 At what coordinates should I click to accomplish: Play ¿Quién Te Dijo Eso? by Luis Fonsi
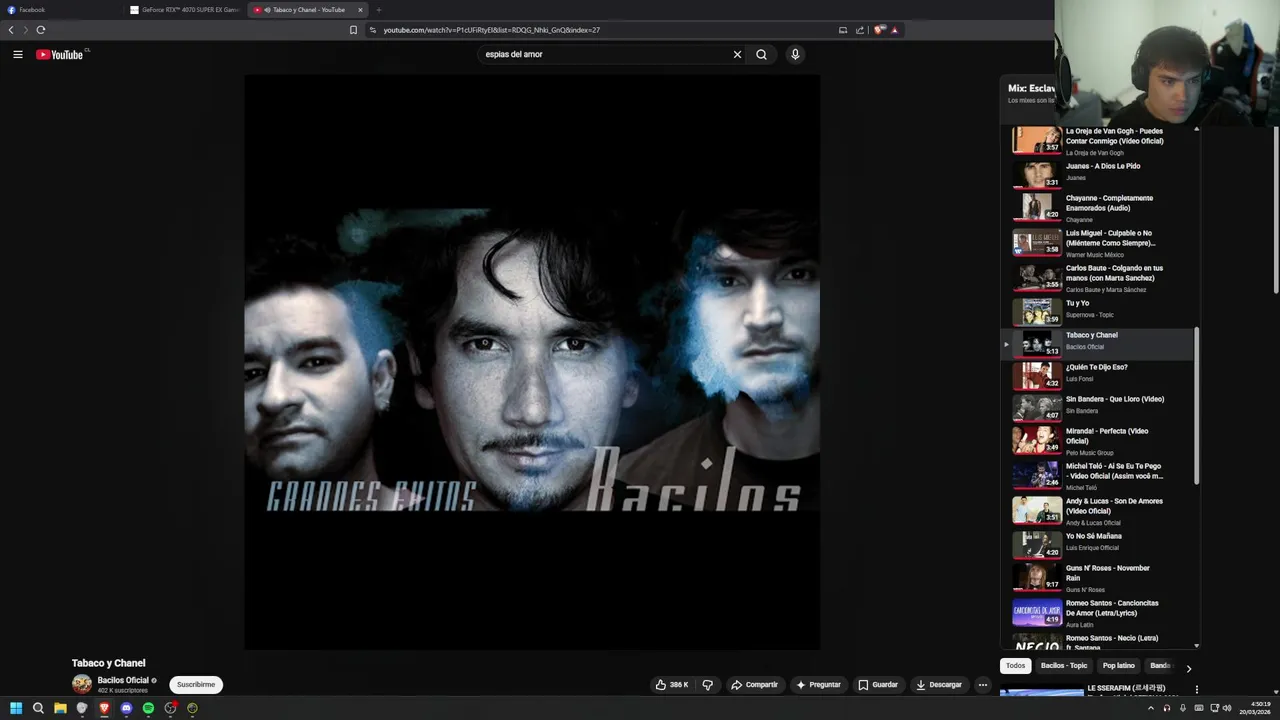1098,375
